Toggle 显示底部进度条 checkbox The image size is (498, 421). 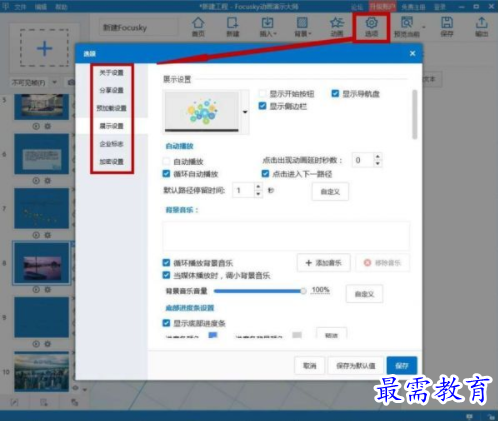(166, 323)
